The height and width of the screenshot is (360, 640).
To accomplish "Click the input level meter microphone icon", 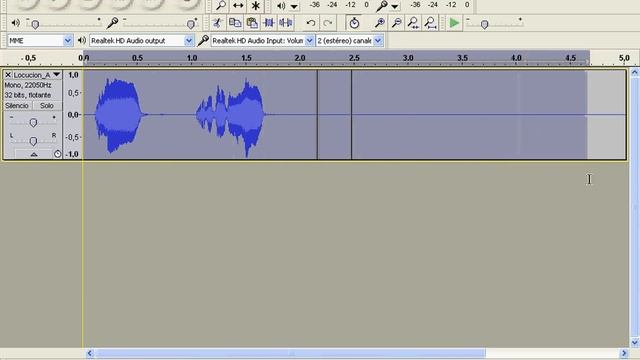I will tap(382, 6).
